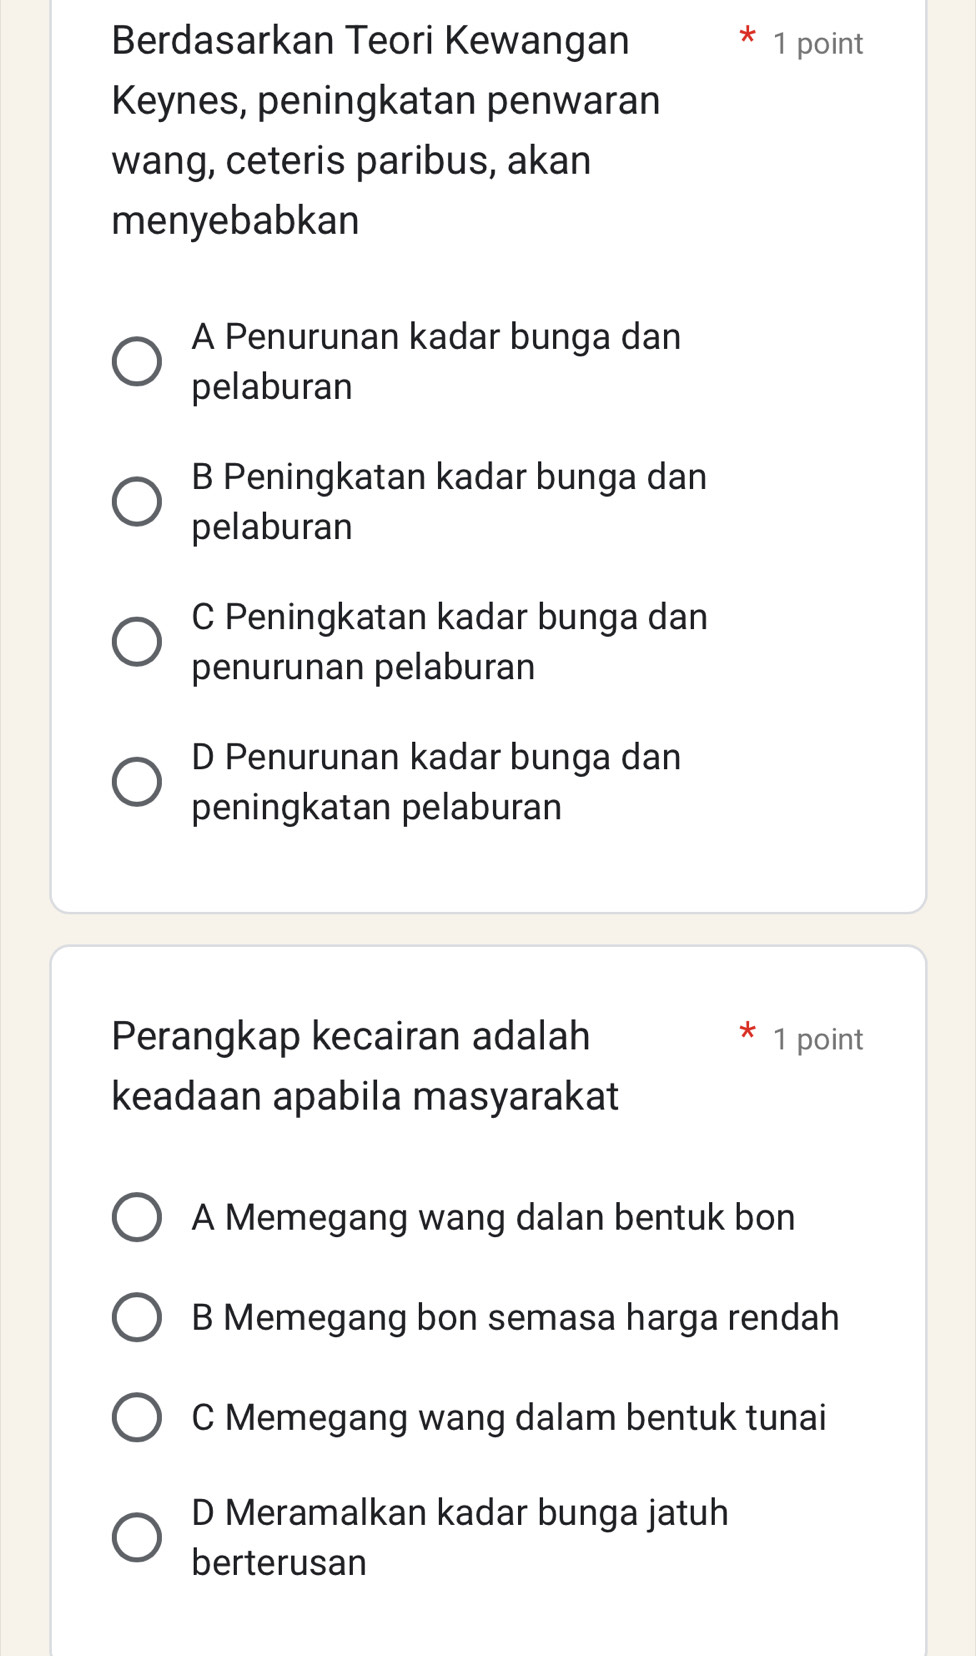Select radio button B Peningkatan kadar bunga dan pelaburan
The width and height of the screenshot is (976, 1656).
(136, 501)
